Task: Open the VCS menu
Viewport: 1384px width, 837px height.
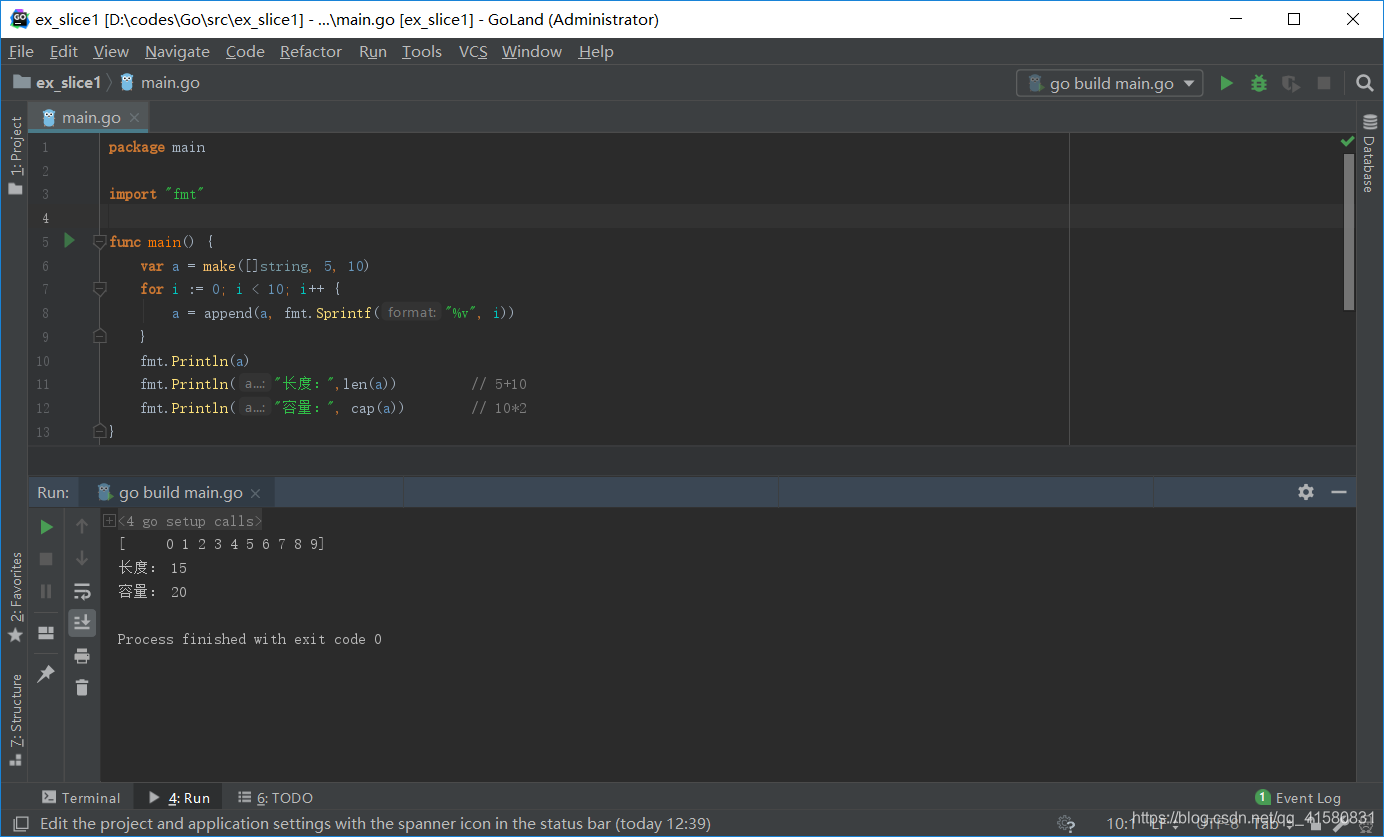Action: tap(473, 51)
